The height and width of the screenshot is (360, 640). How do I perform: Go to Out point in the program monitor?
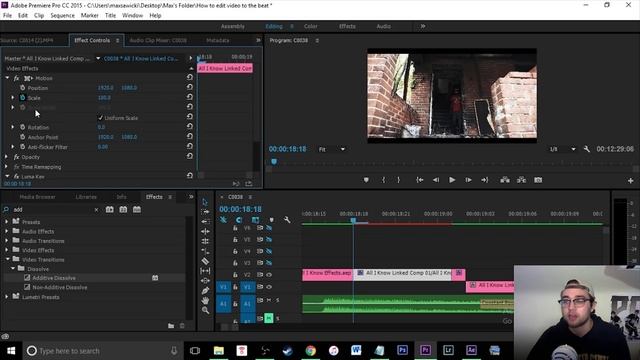[x=484, y=180]
